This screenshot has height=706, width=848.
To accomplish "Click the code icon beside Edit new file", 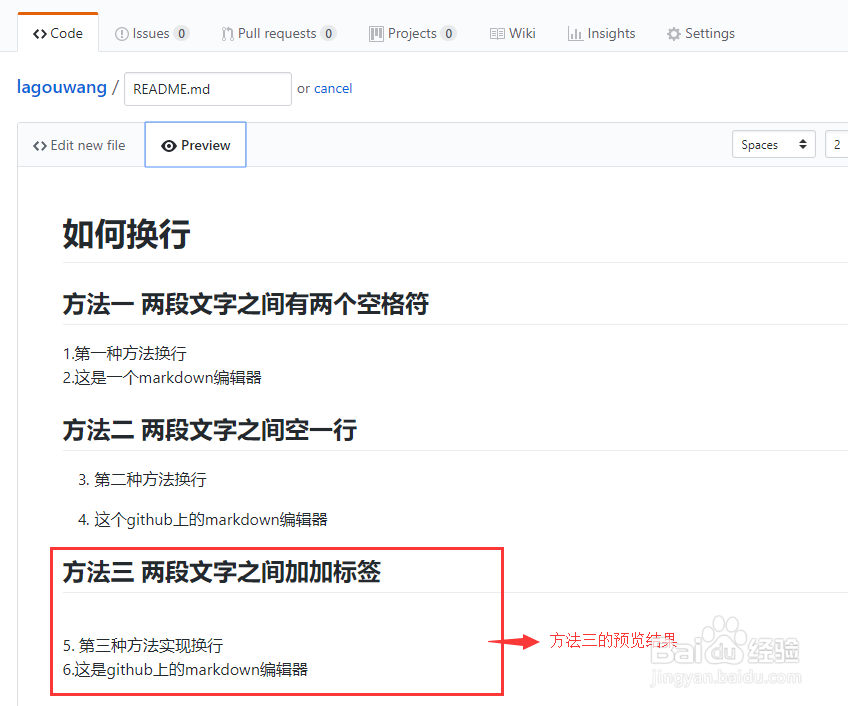I will point(39,145).
